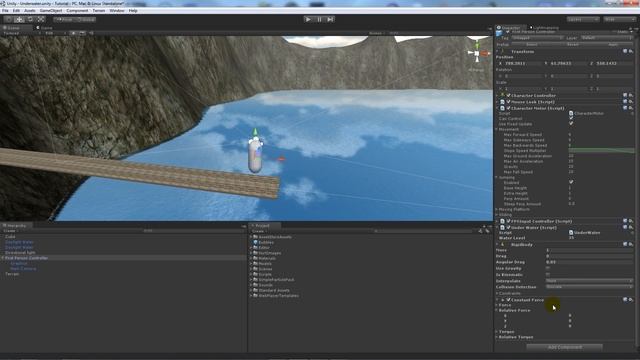Open the File menu
640x360 pixels.
pyautogui.click(x=5, y=11)
